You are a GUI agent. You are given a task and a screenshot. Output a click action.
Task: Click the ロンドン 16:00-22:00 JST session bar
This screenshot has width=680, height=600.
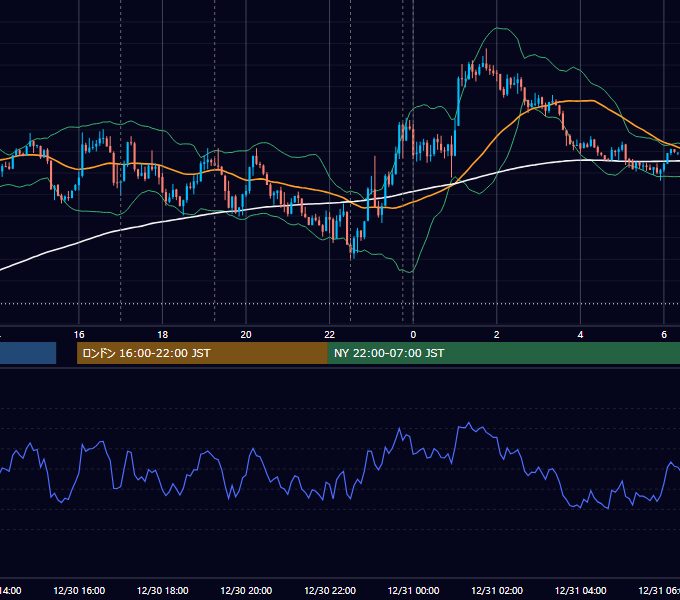pos(202,353)
